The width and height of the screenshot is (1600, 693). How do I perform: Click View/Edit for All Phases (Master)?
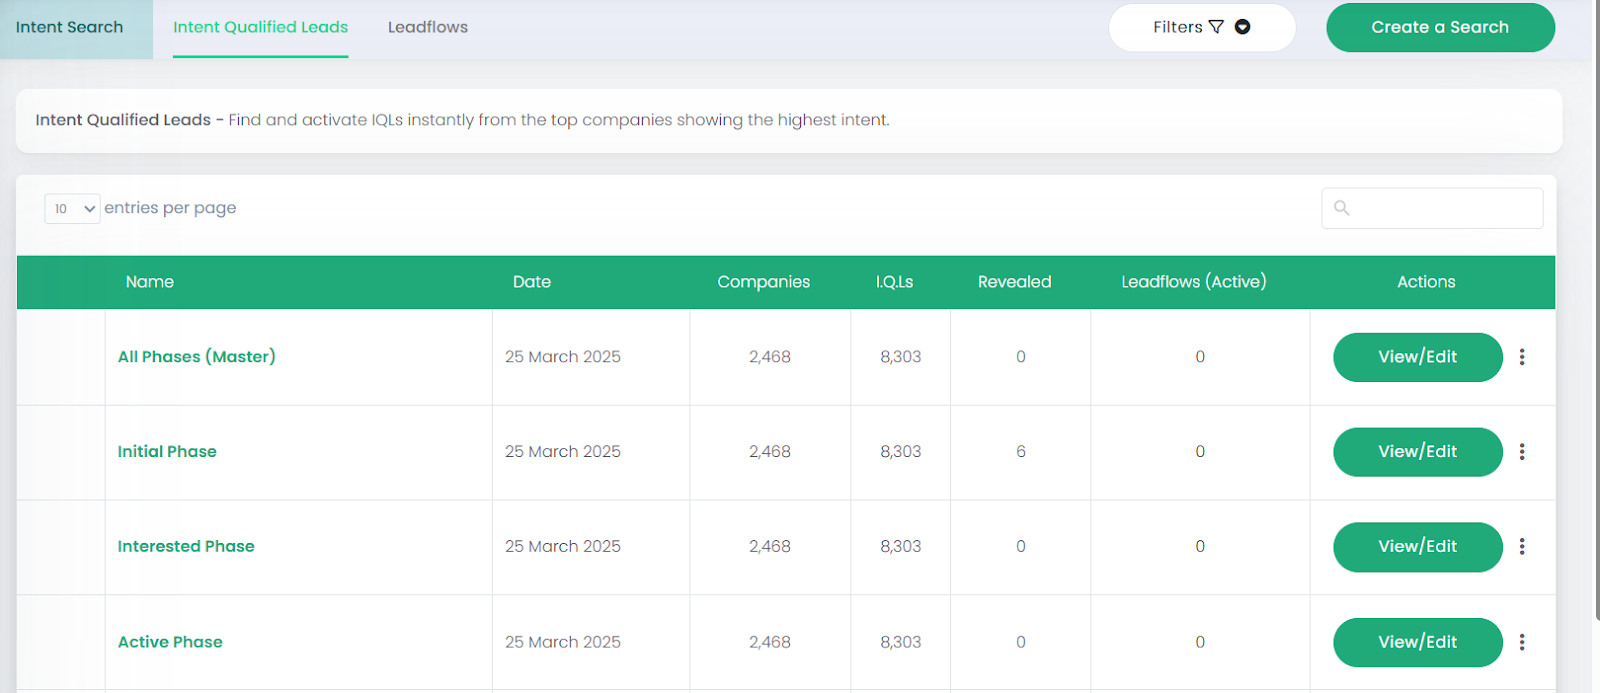pos(1417,357)
